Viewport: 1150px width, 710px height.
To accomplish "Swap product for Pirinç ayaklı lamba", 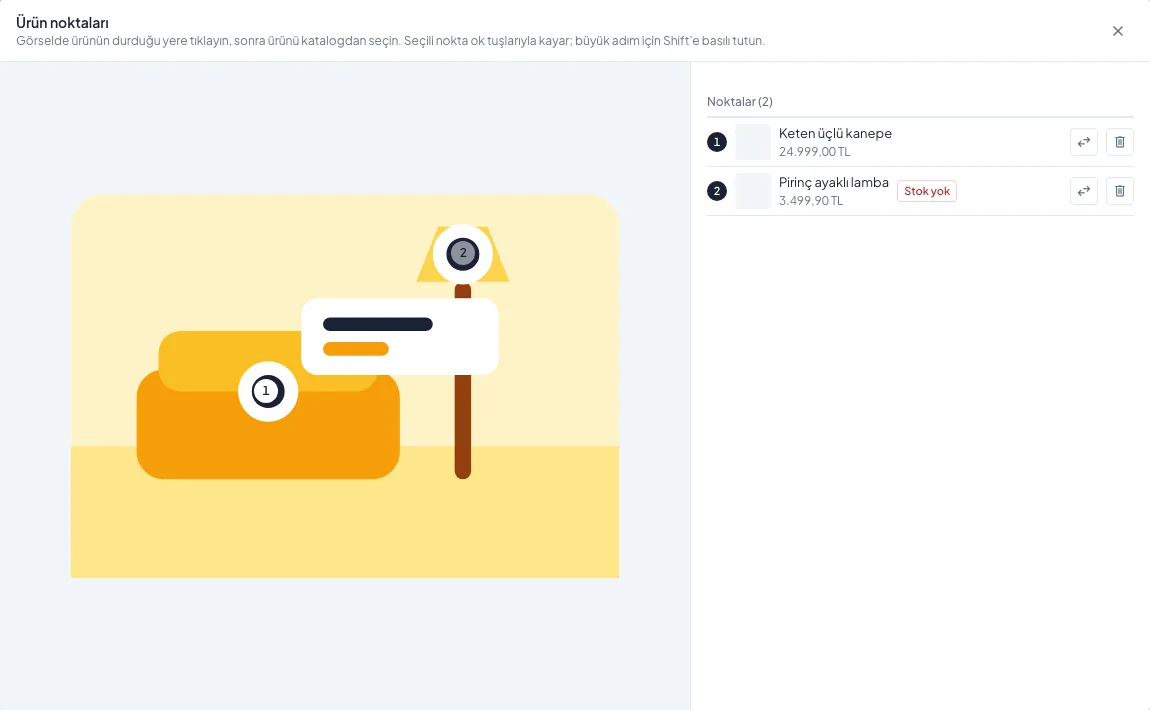I will [x=1083, y=191].
